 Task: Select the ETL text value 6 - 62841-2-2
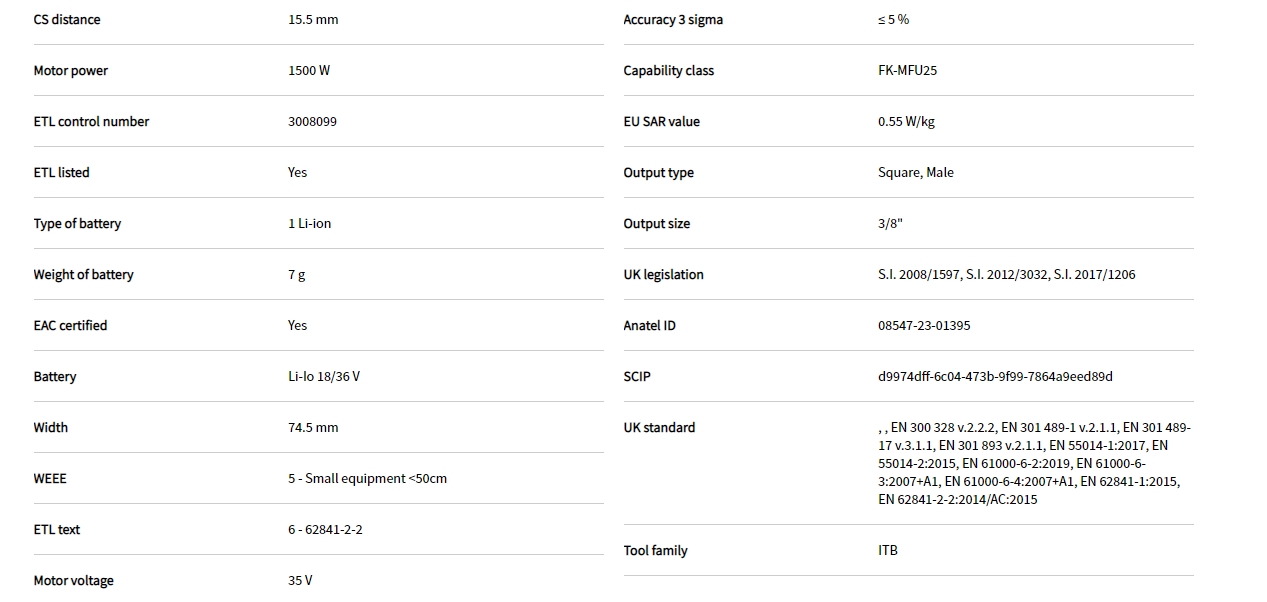325,530
